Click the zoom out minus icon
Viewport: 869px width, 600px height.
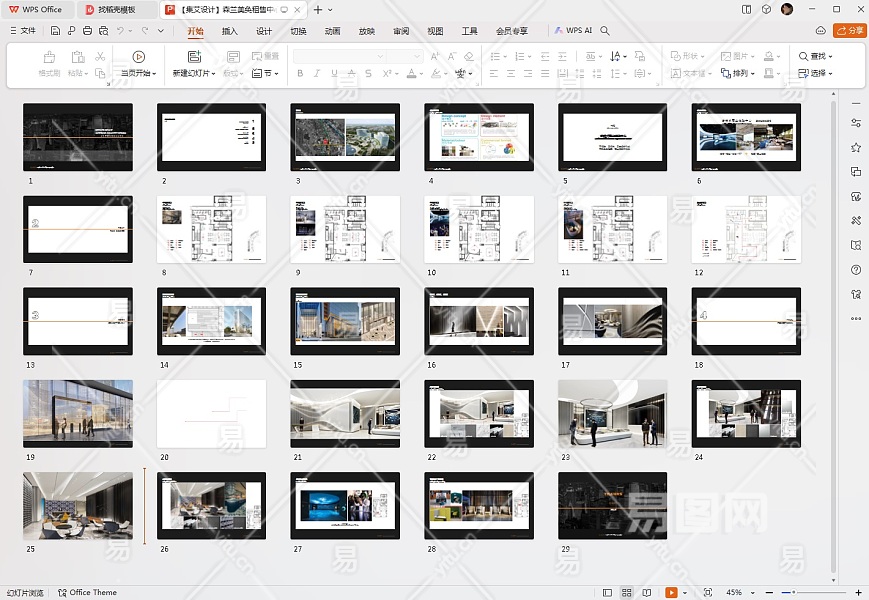[770, 592]
